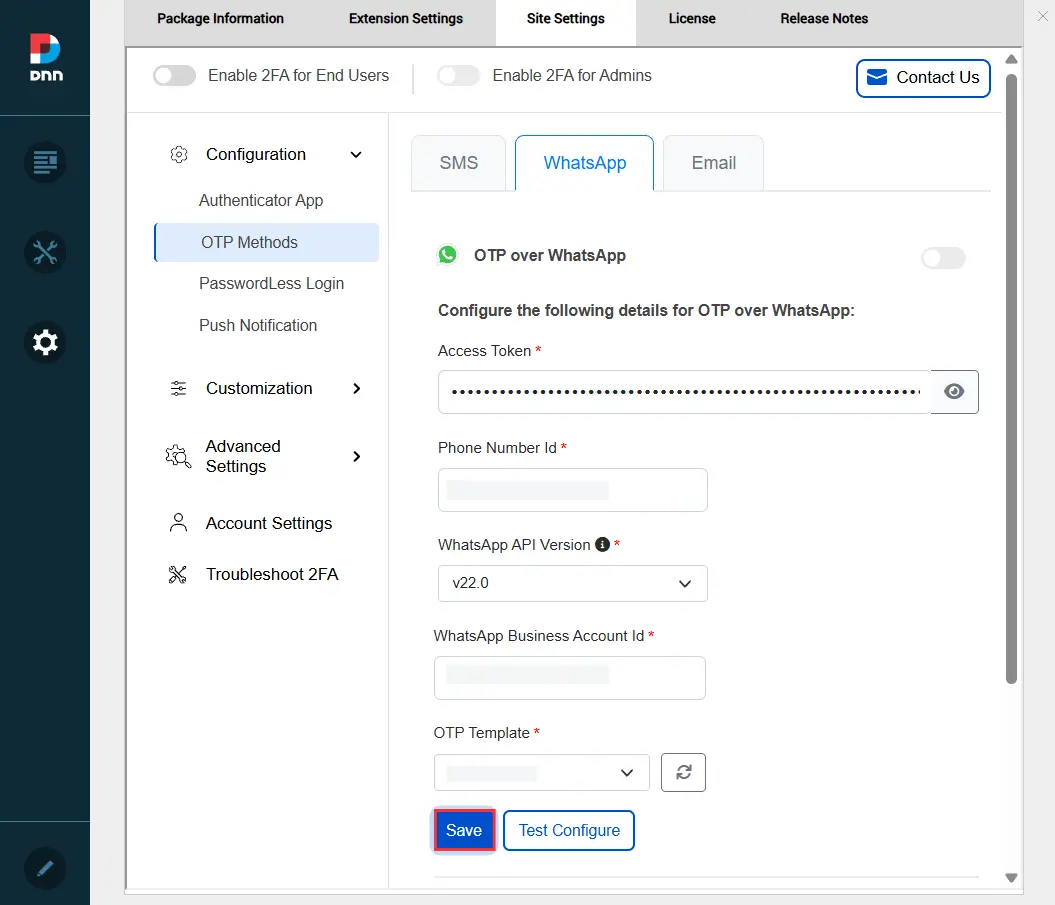Click the envelope icon in Contact Us
This screenshot has width=1055, height=905.
click(877, 77)
